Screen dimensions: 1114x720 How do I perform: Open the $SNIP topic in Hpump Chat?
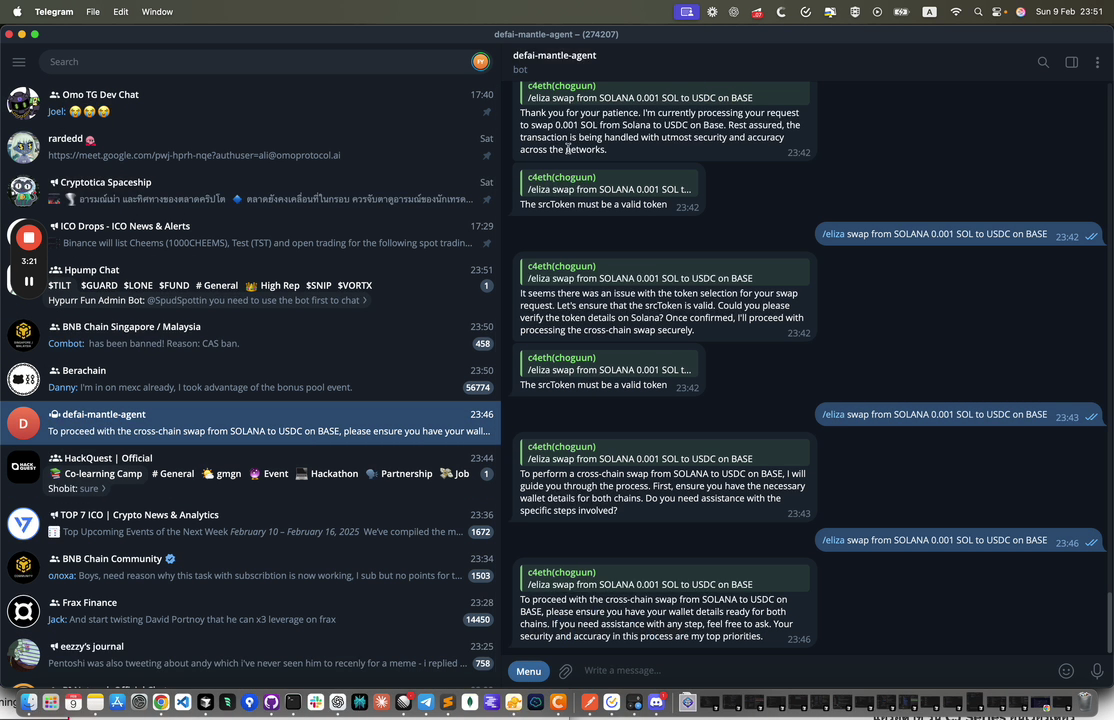[x=318, y=285]
